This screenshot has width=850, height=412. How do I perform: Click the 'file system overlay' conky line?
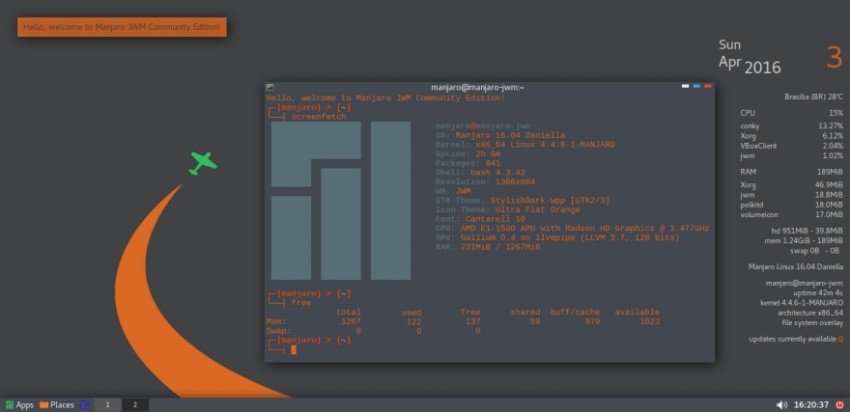[812, 323]
